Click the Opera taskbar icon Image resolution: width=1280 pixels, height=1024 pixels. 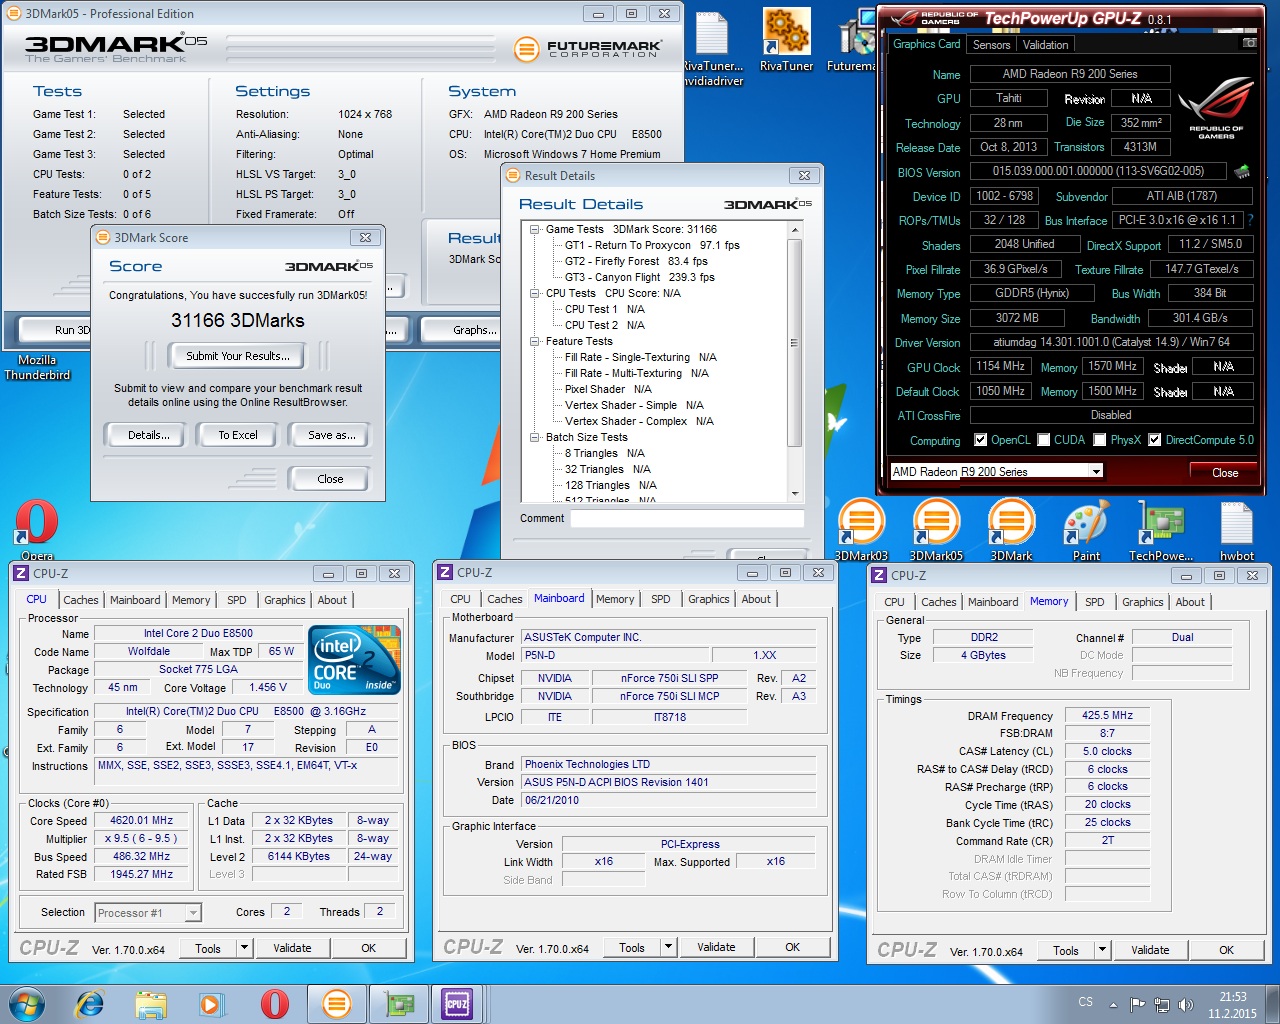click(274, 1003)
